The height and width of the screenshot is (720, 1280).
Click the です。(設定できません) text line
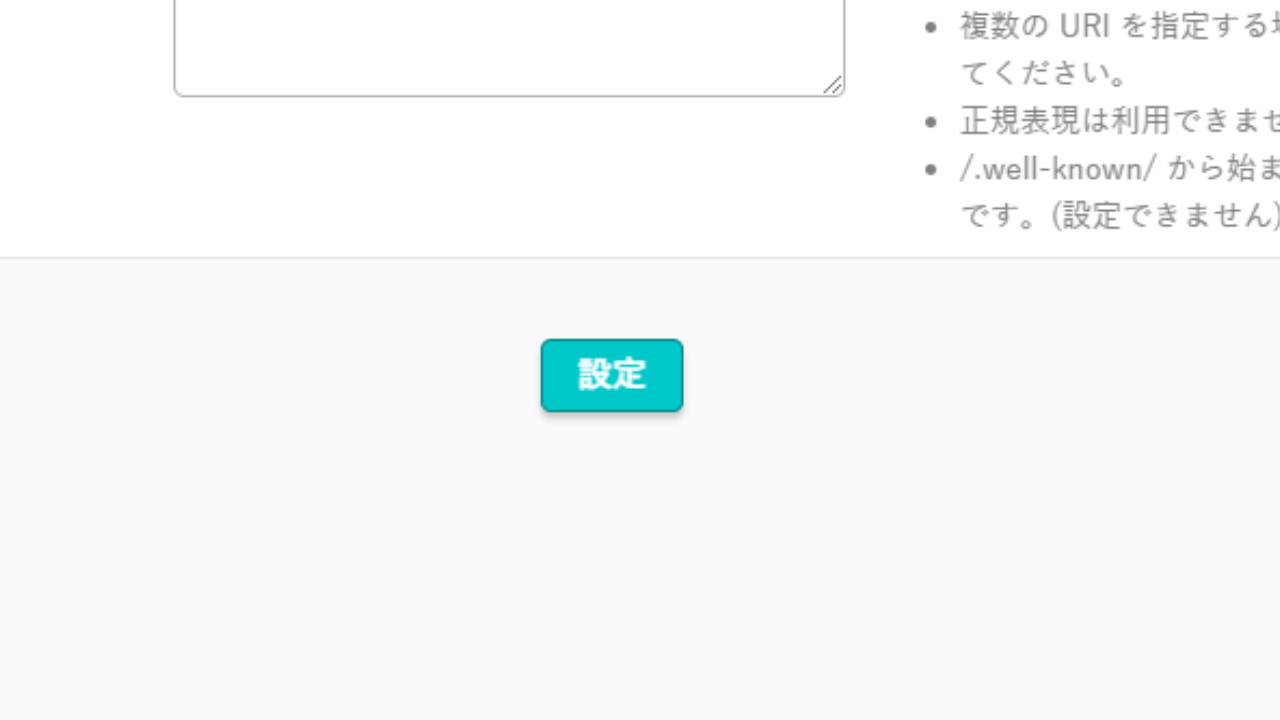[1120, 215]
